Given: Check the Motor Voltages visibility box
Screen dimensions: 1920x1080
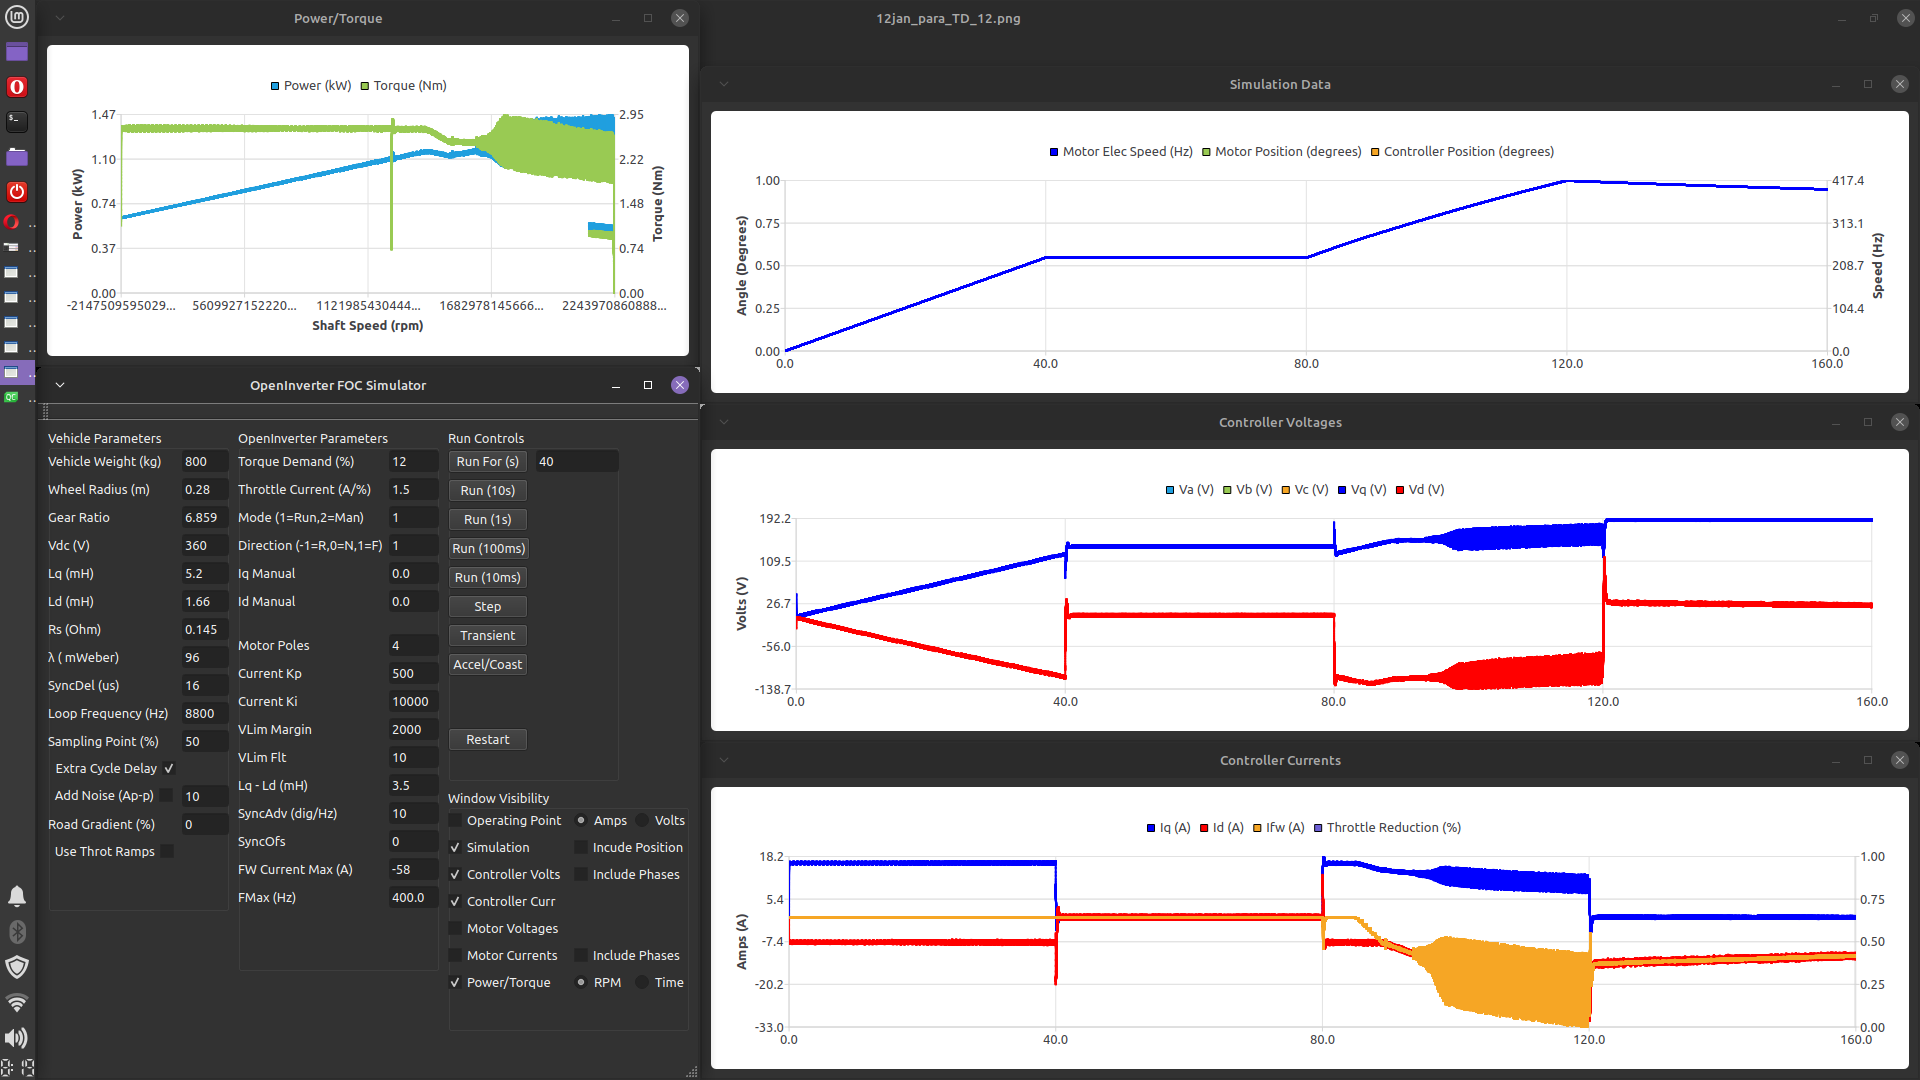Looking at the screenshot, I should coord(456,929).
